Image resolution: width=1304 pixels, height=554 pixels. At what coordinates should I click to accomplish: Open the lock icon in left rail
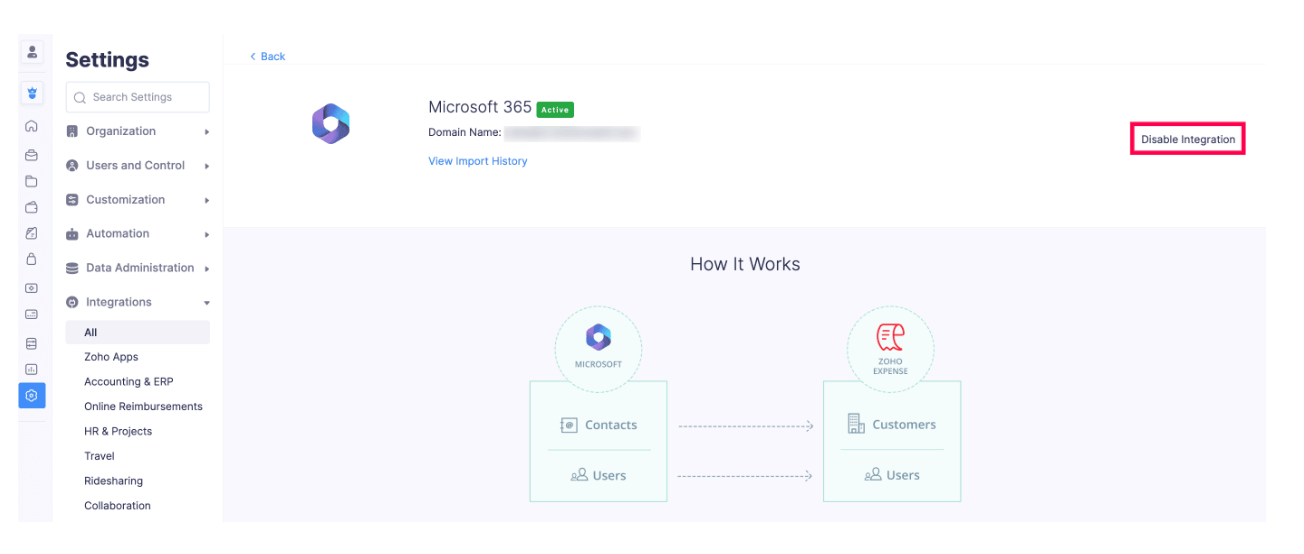(32, 260)
